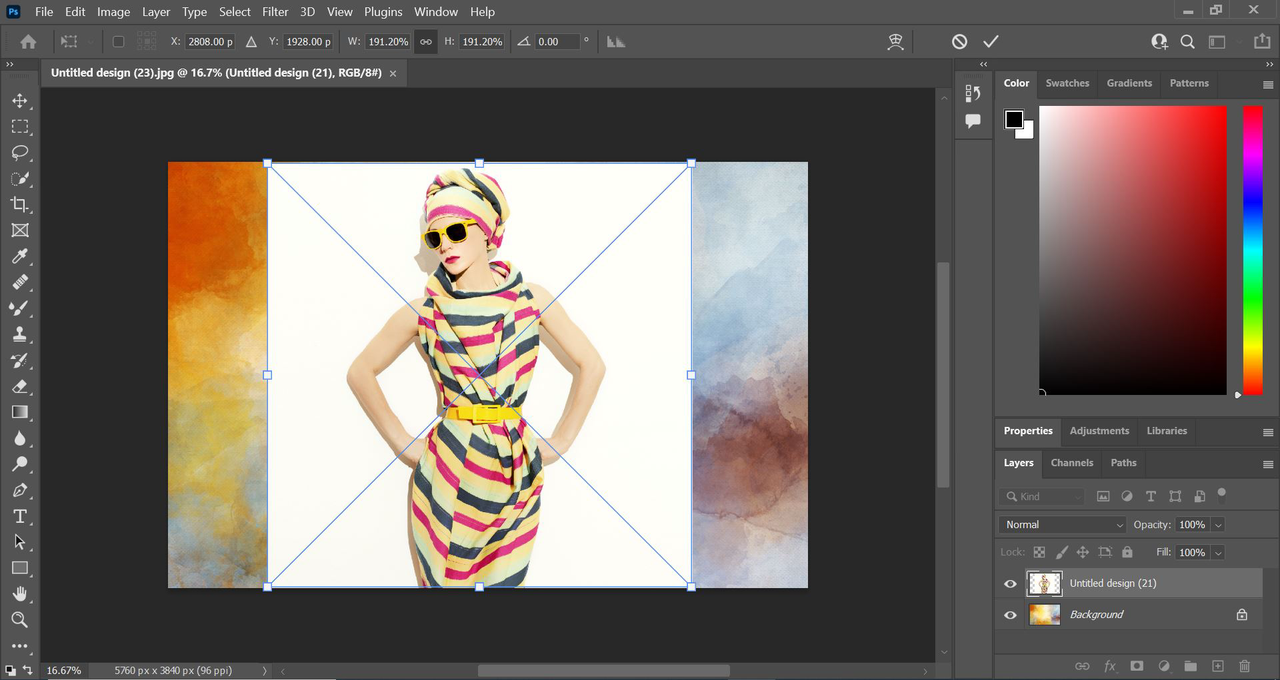Select the Lasso tool
Screen dimensions: 1280x680
19,153
